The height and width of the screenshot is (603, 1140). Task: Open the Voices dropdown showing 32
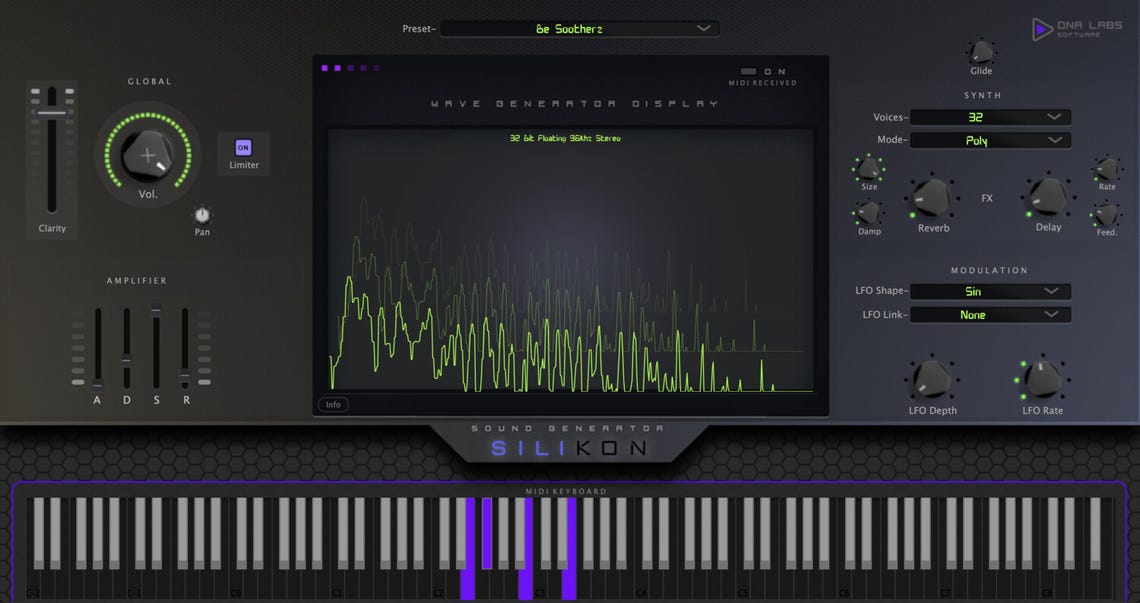coord(990,117)
